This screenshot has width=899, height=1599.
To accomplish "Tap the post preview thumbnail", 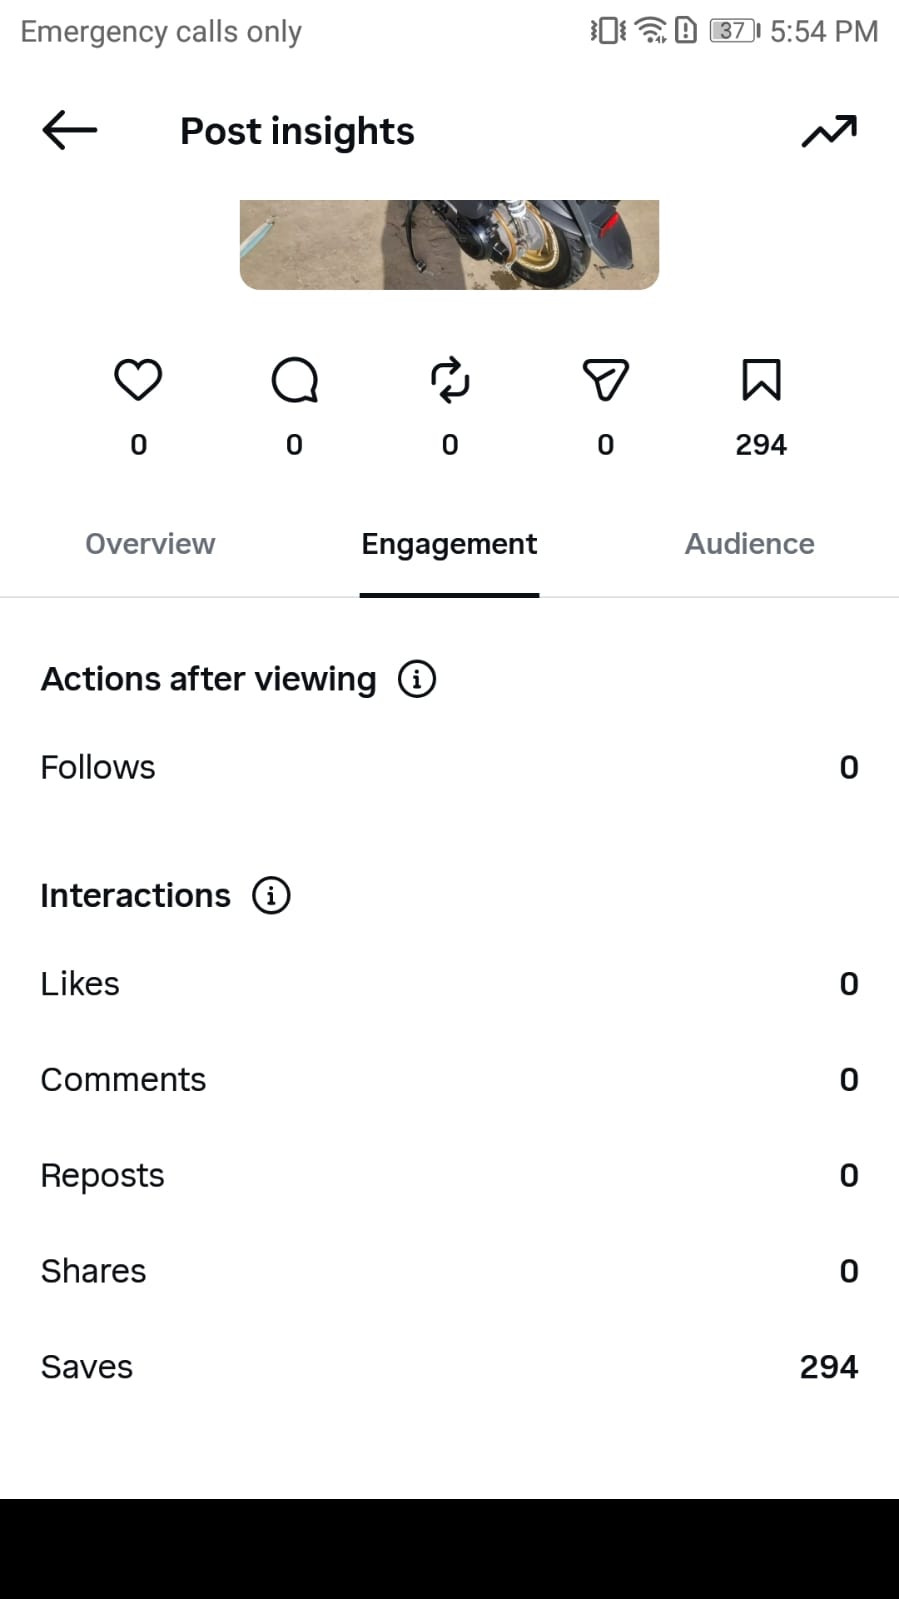I will (x=449, y=245).
